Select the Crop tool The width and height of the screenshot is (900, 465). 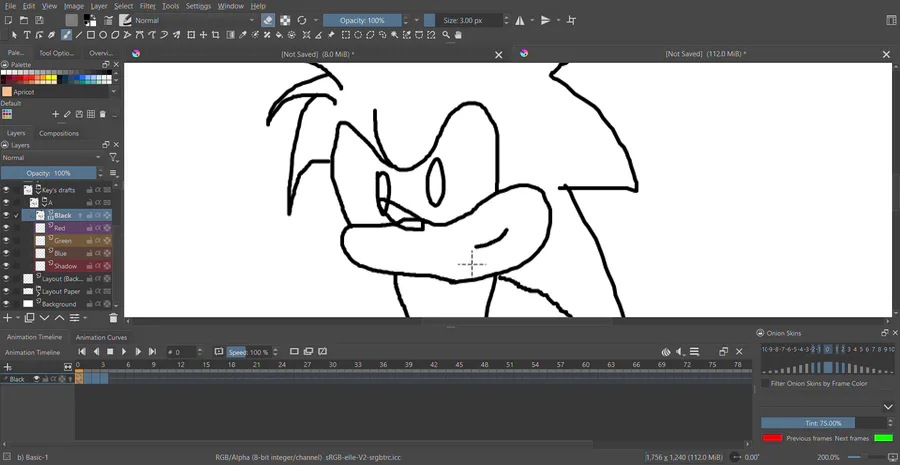215,35
